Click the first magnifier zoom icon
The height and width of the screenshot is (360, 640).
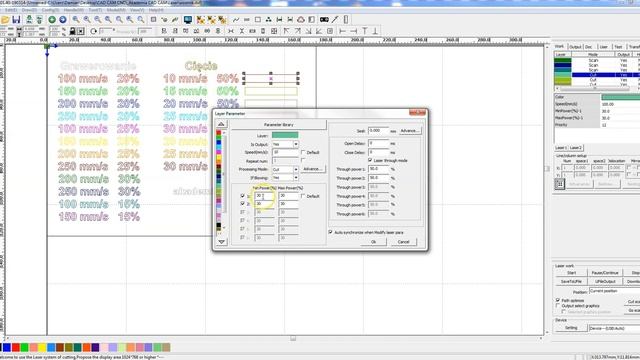coord(76,20)
